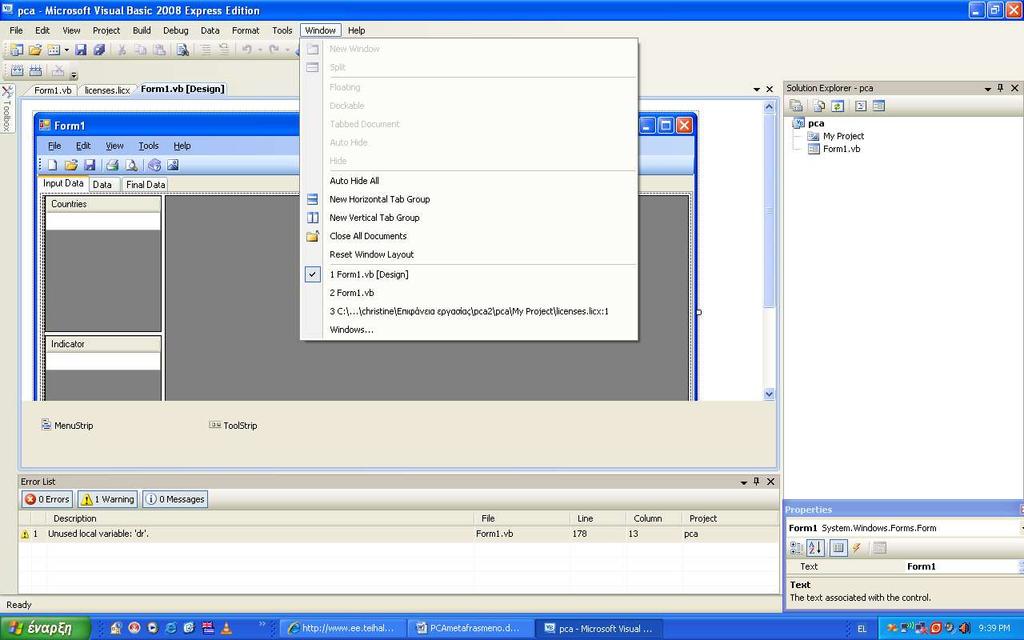Pin the Solution Explorer panel
The width and height of the screenshot is (1024, 640).
(1000, 88)
